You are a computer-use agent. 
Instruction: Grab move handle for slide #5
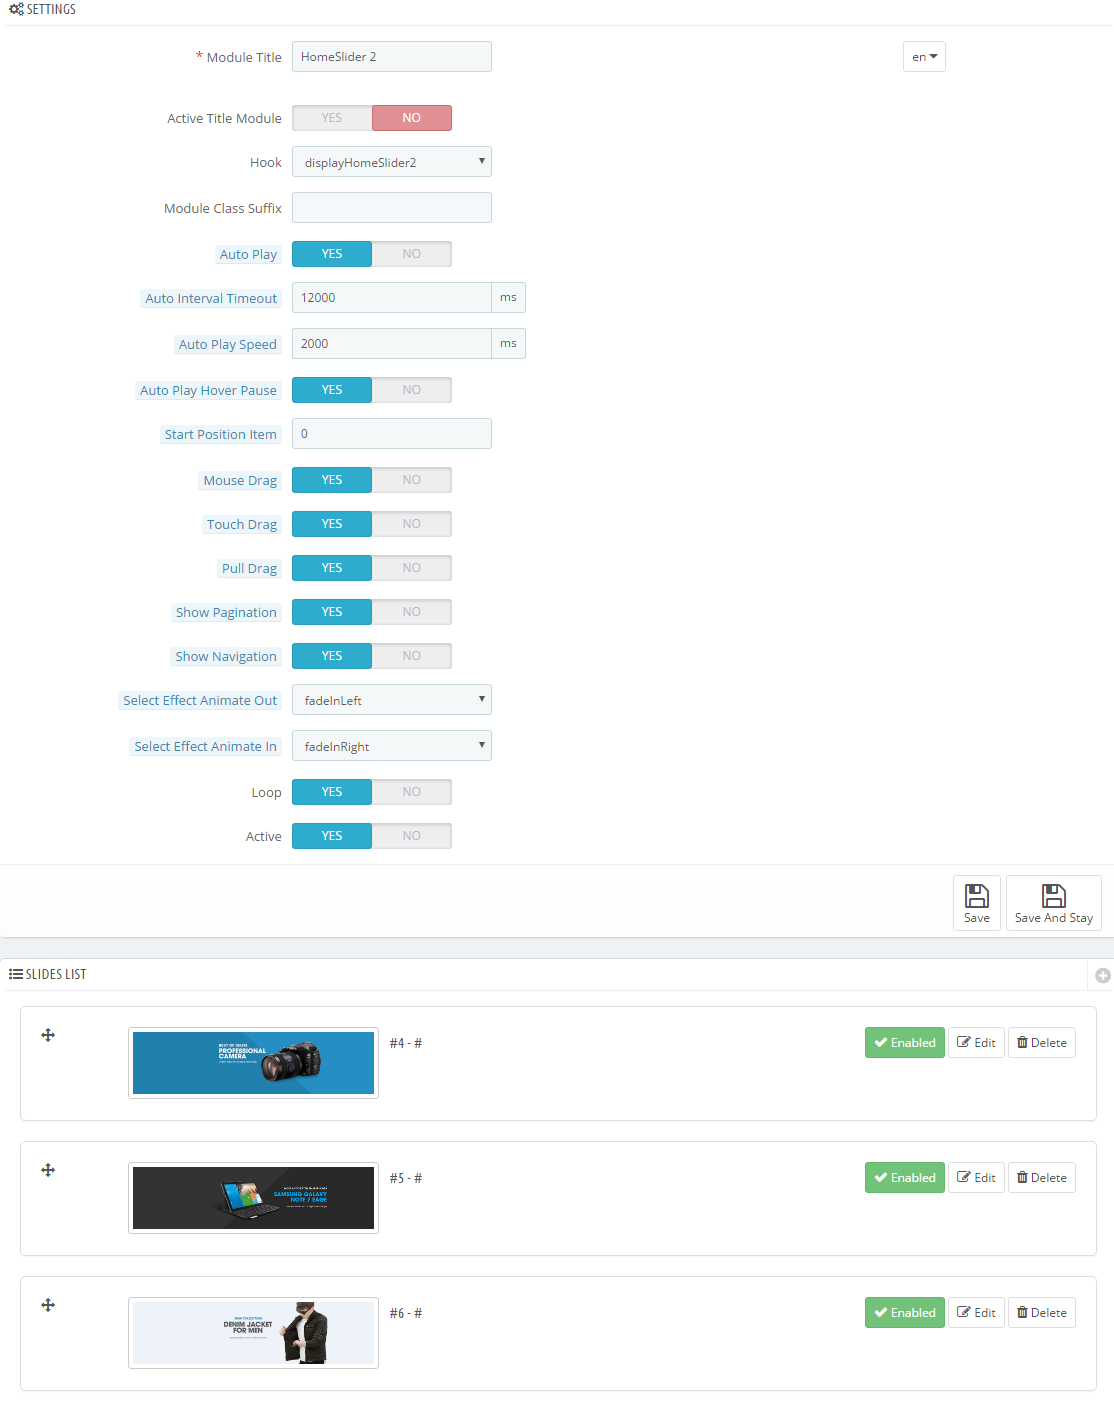pos(48,1170)
